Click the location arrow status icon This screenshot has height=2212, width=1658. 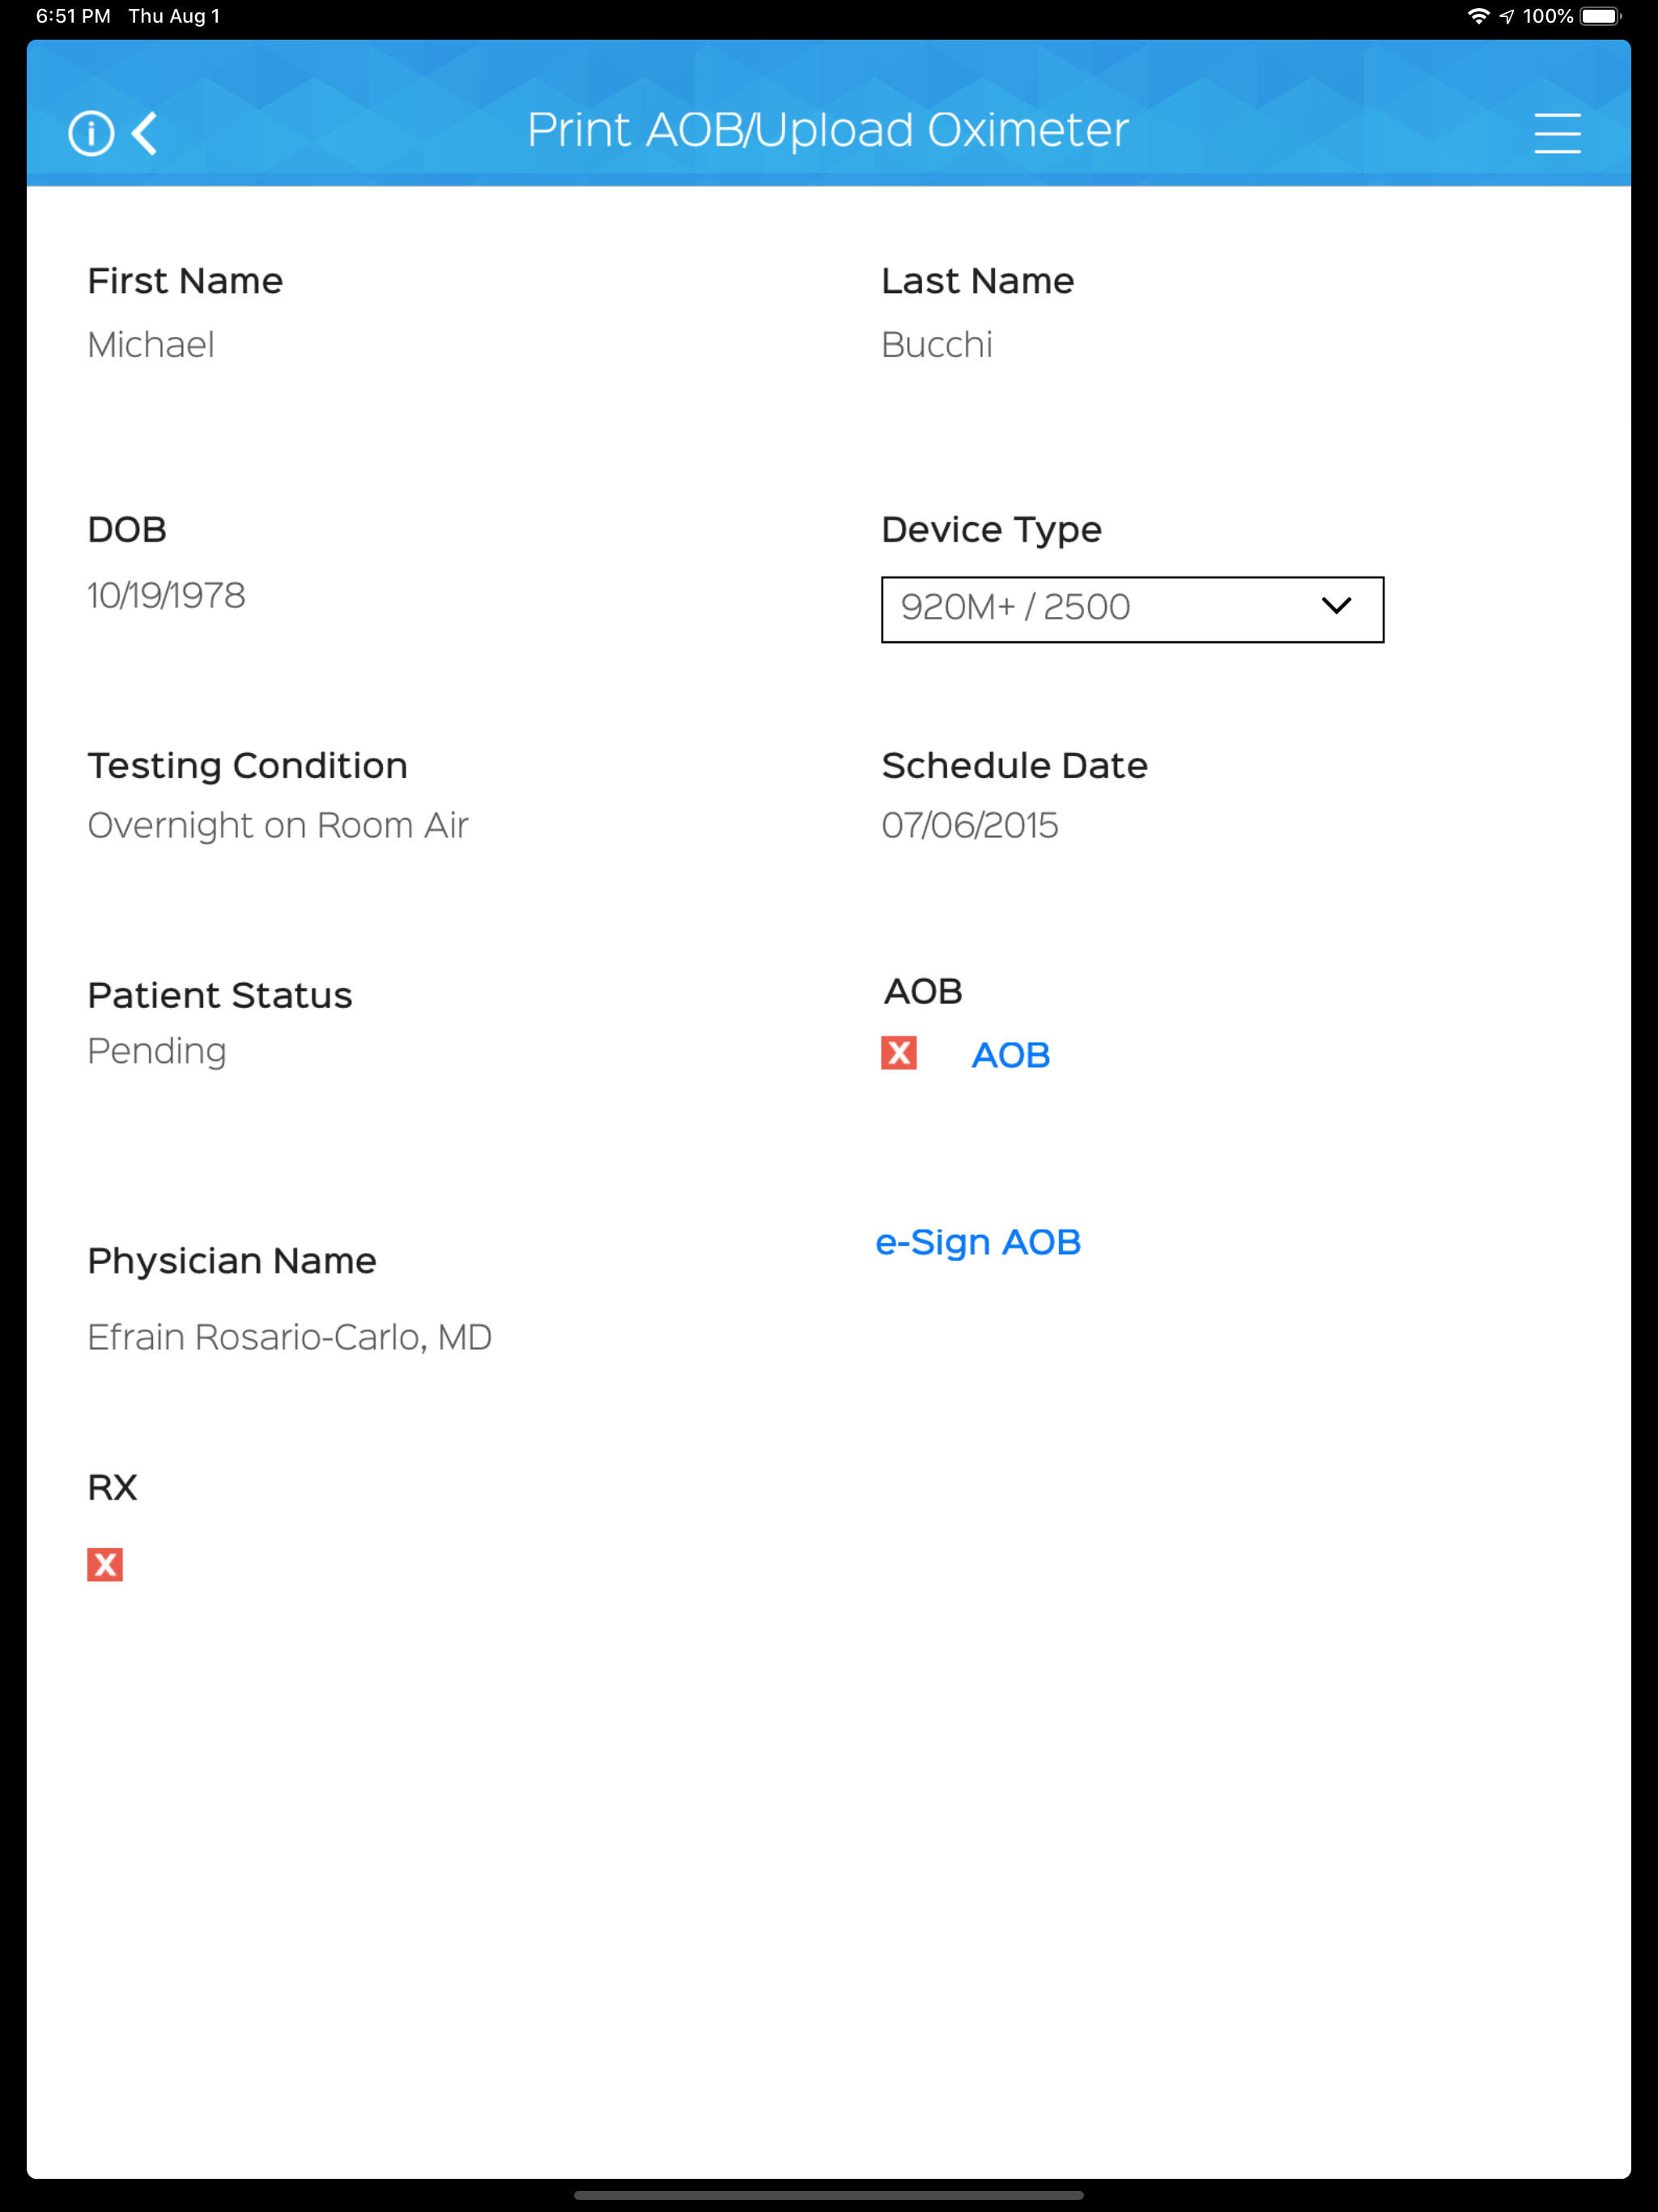(1506, 16)
